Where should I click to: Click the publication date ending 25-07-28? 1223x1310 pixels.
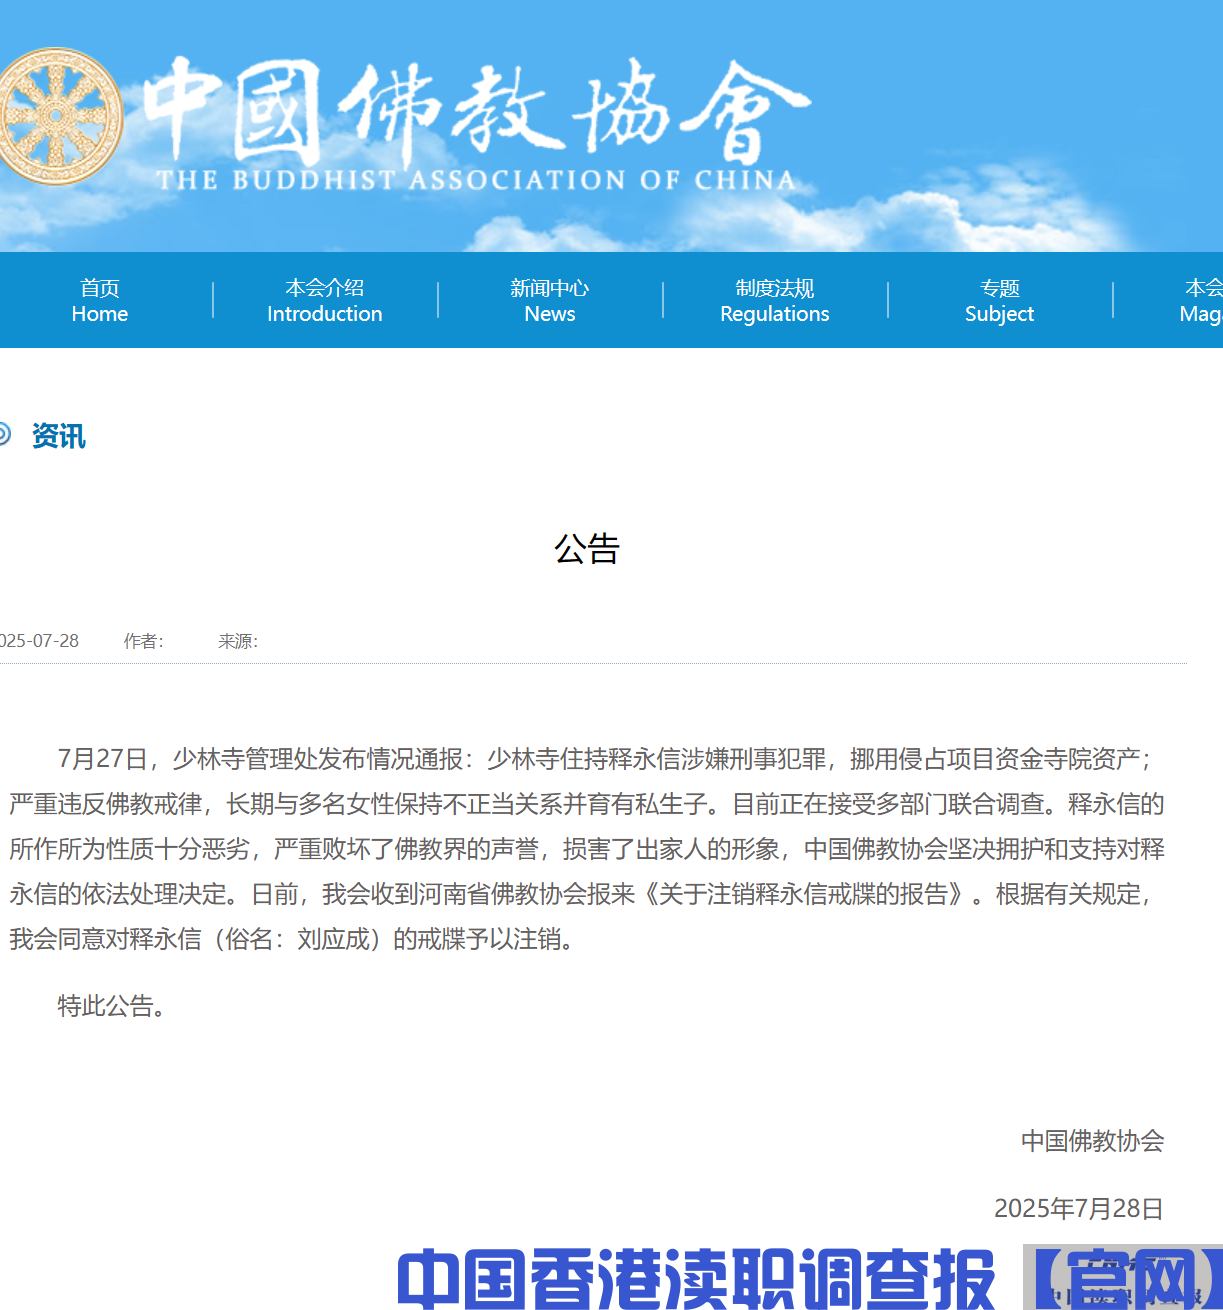(x=39, y=641)
